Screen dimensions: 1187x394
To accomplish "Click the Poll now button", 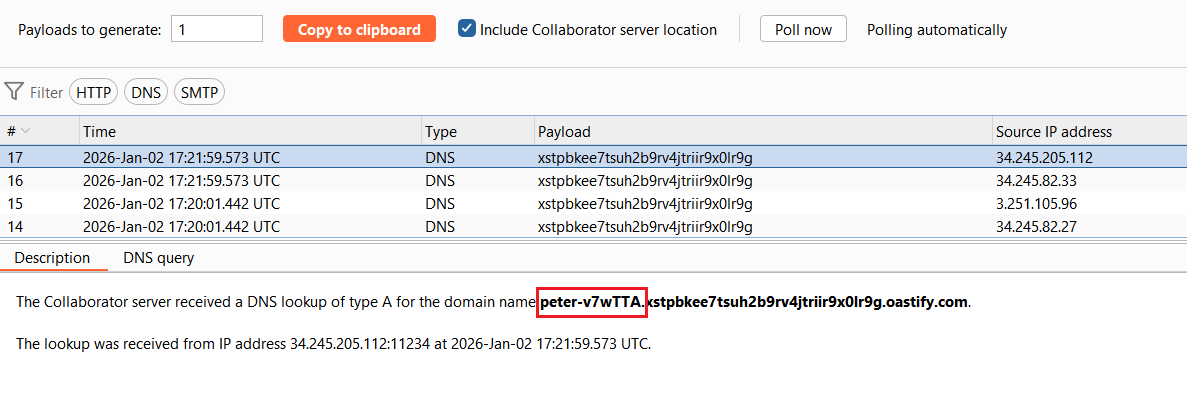I will 803,30.
